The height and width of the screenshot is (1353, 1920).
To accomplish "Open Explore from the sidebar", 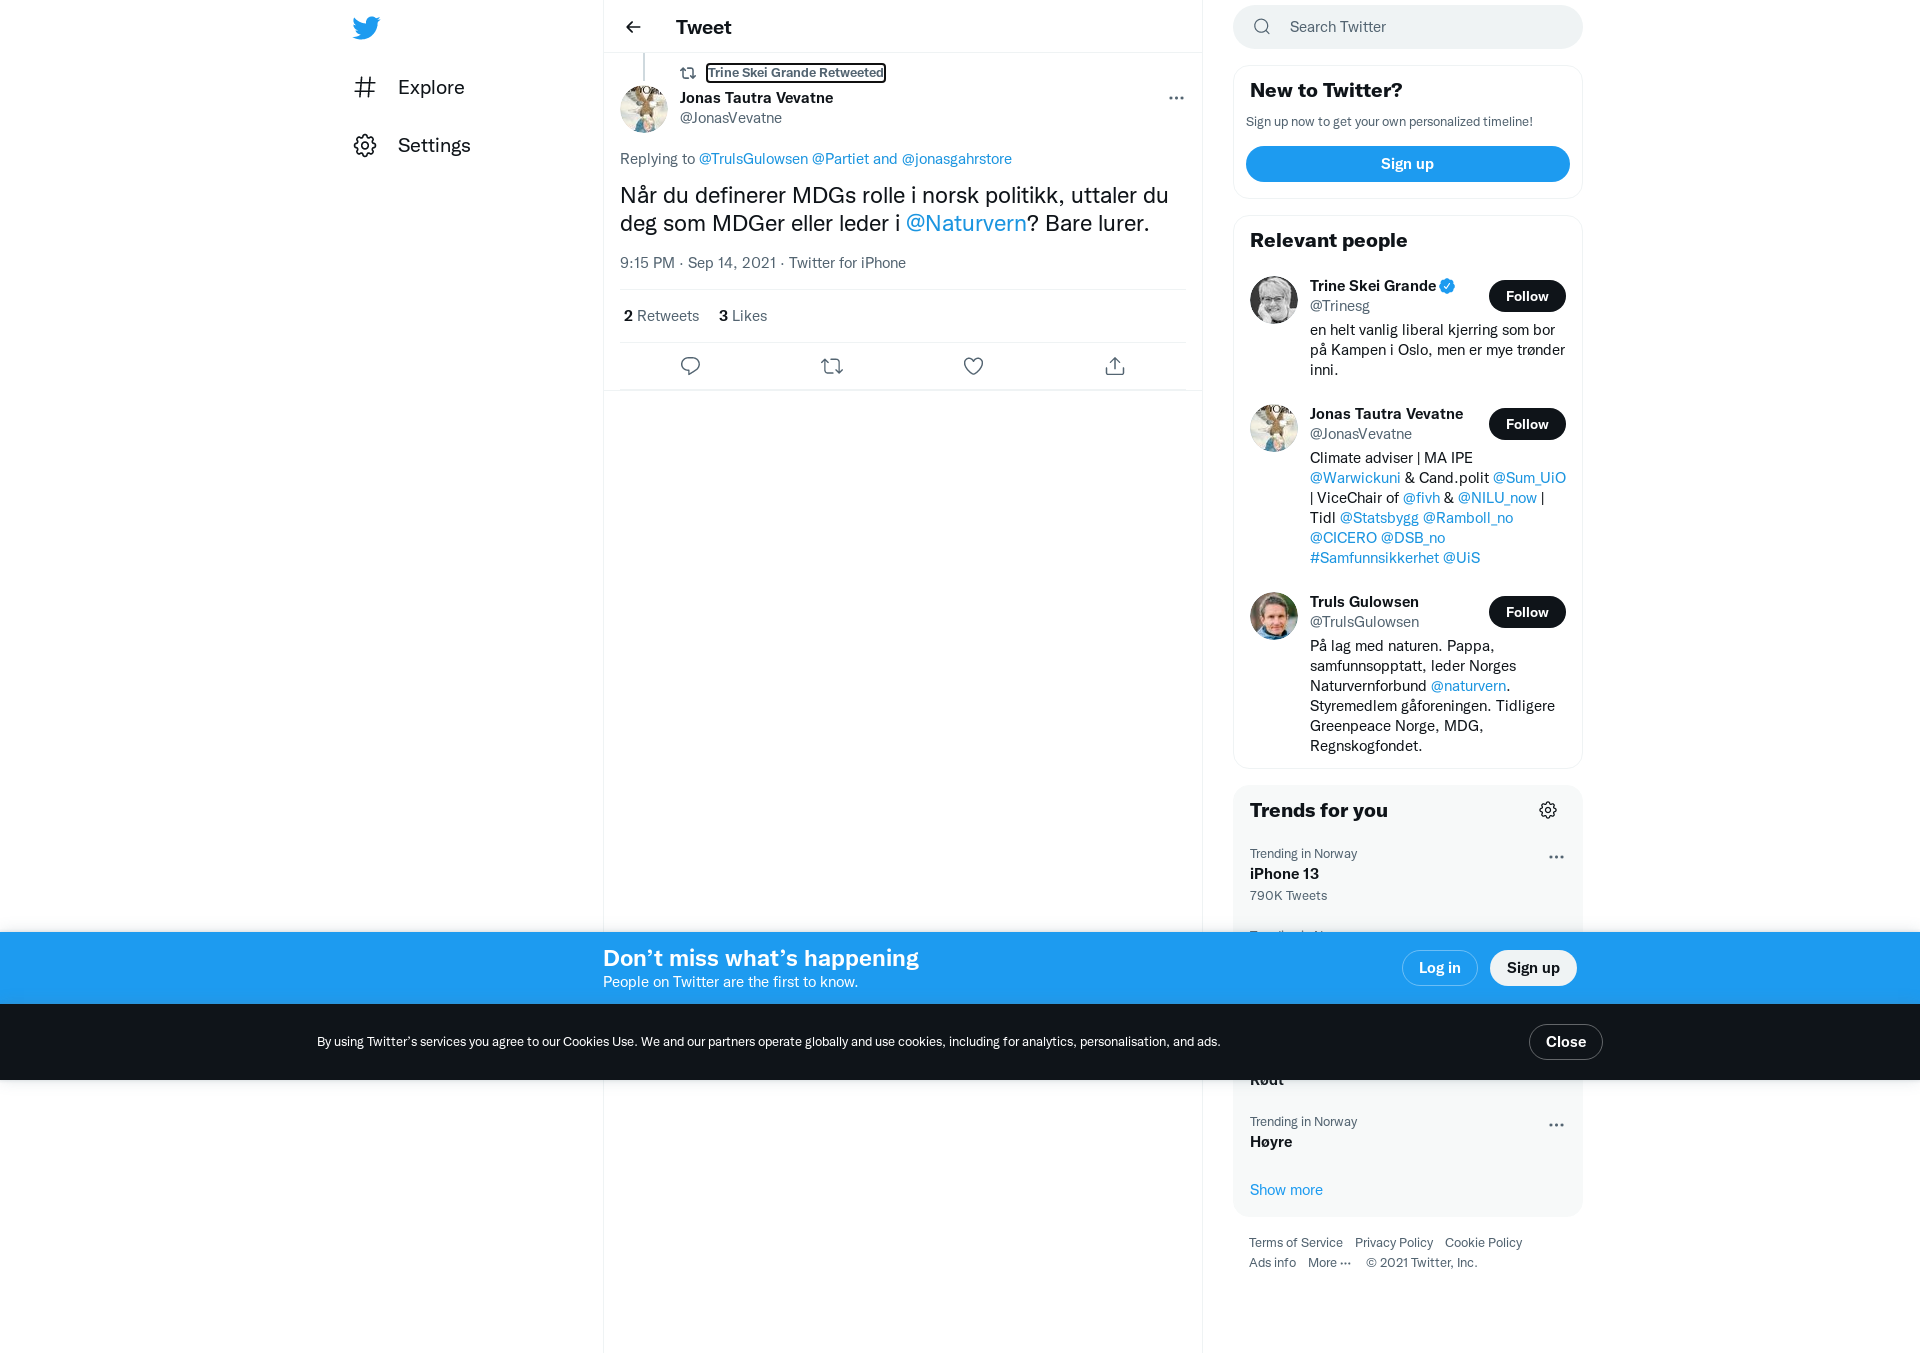I will tap(409, 87).
